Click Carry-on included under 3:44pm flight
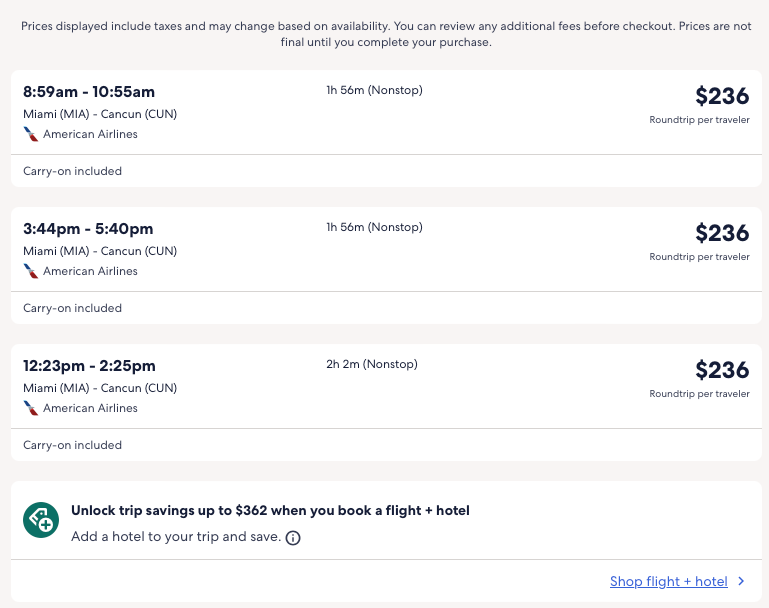The width and height of the screenshot is (769, 608). 72,308
